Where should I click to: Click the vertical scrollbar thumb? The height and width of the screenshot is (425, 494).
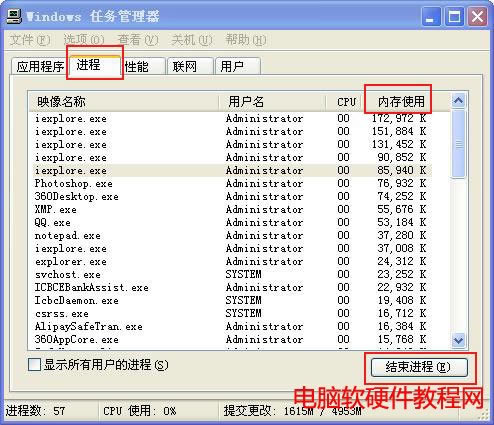click(459, 144)
